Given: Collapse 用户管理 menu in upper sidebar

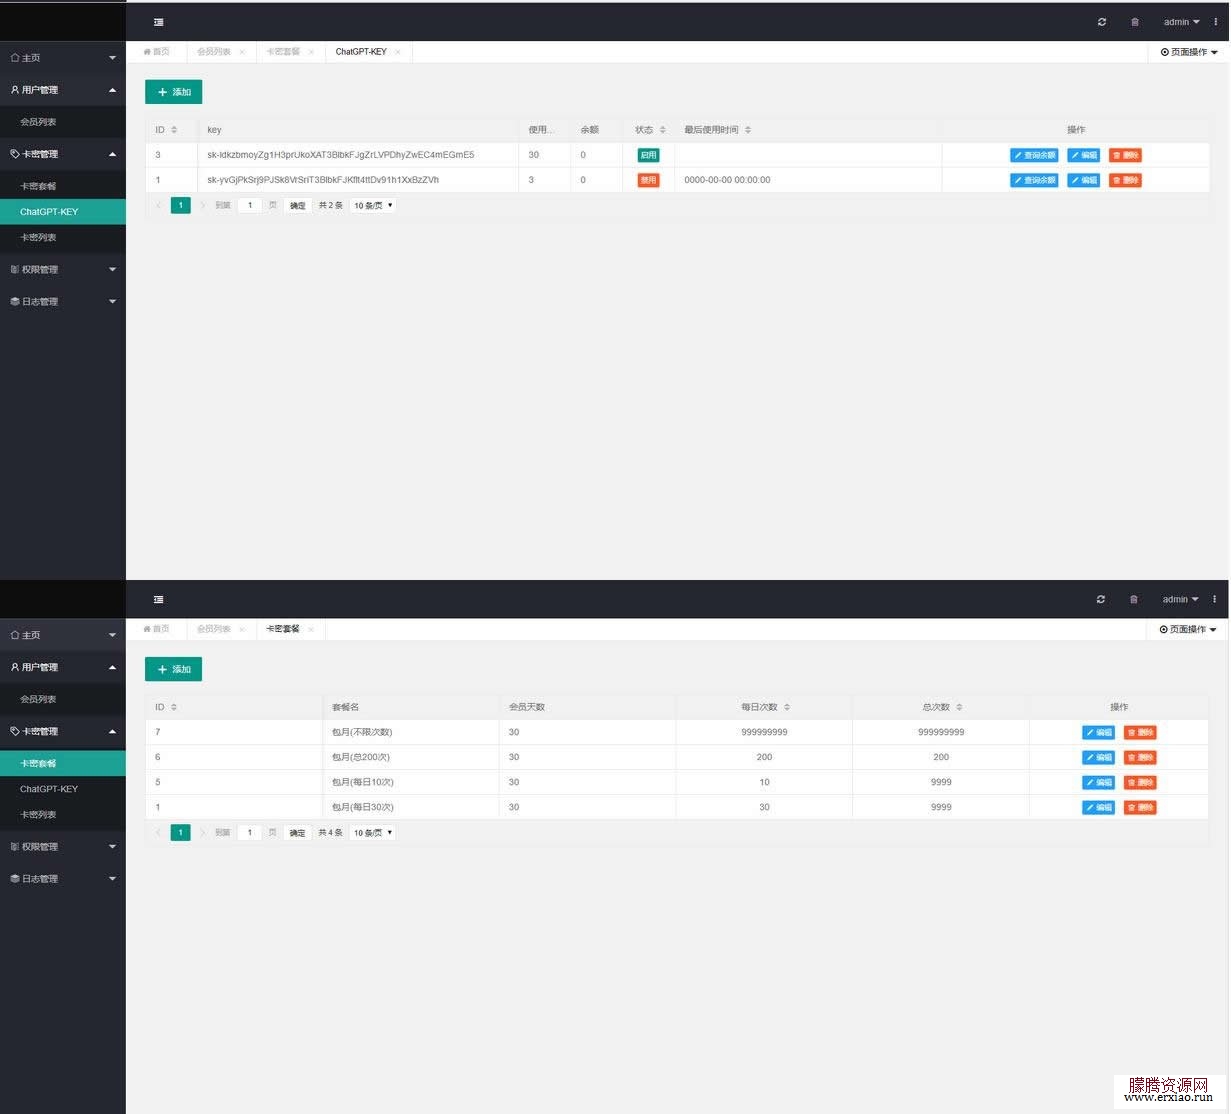Looking at the screenshot, I should (63, 90).
